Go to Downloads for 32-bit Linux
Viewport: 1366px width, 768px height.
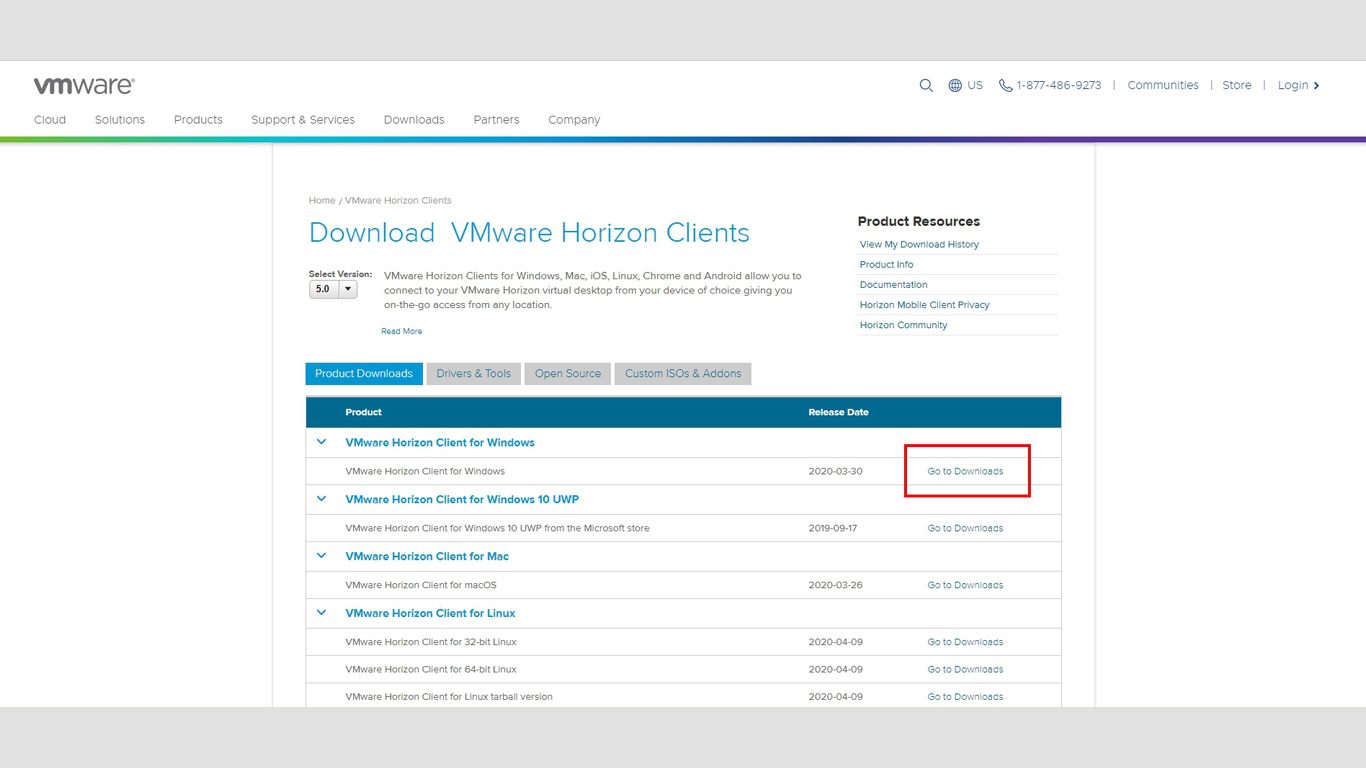pyautogui.click(x=965, y=642)
